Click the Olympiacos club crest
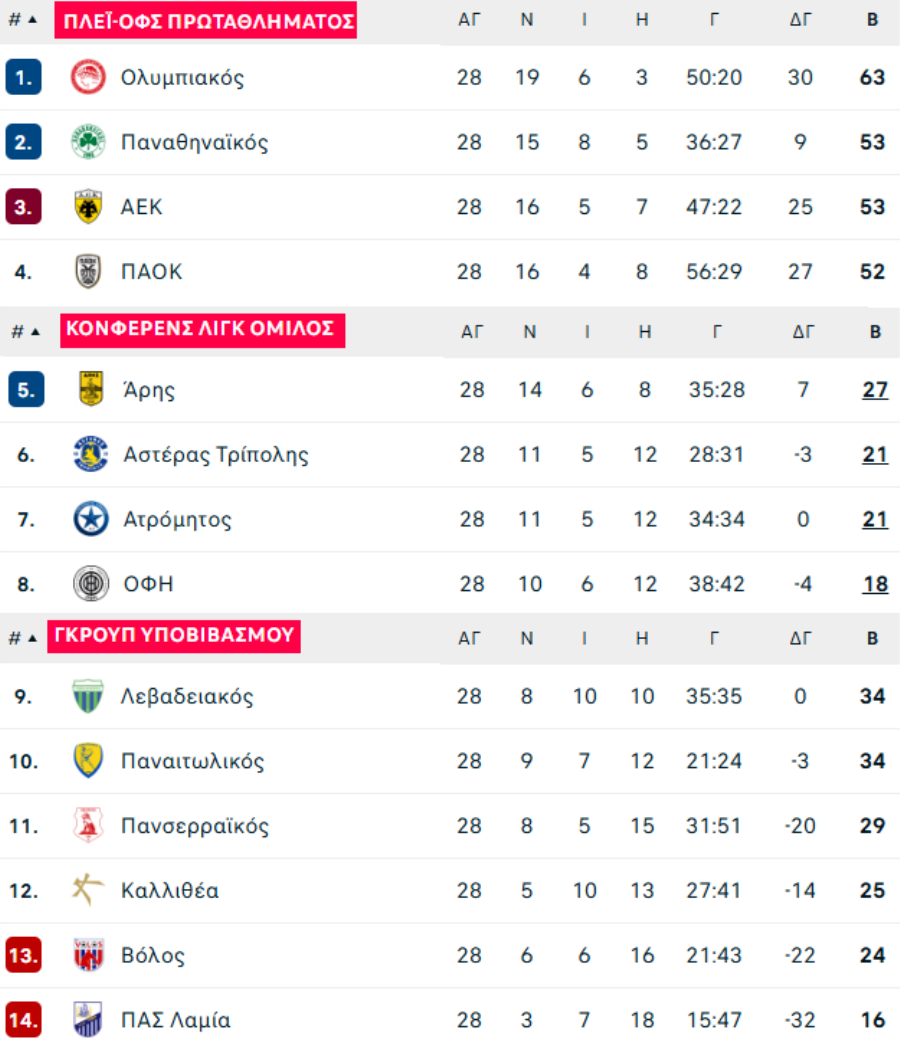Screen dimensions: 900x1042 [x=88, y=77]
